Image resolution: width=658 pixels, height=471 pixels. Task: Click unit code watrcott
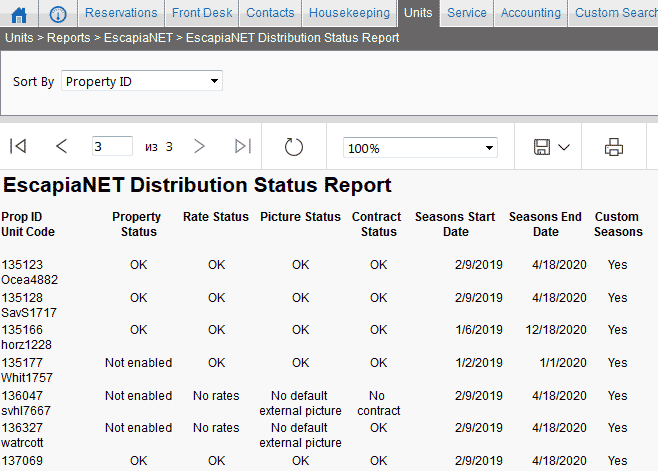click(x=22, y=443)
